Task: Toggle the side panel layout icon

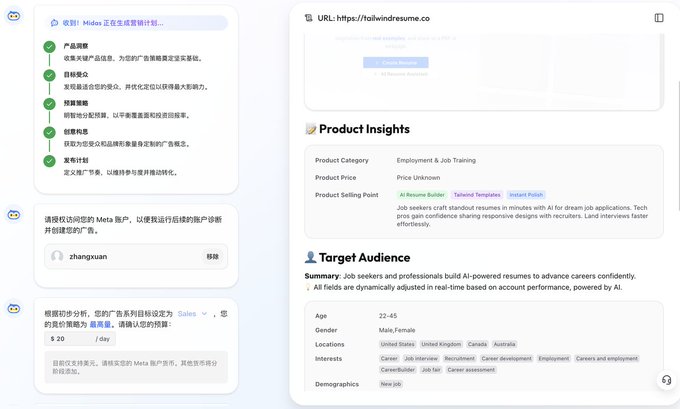Action: pyautogui.click(x=659, y=18)
